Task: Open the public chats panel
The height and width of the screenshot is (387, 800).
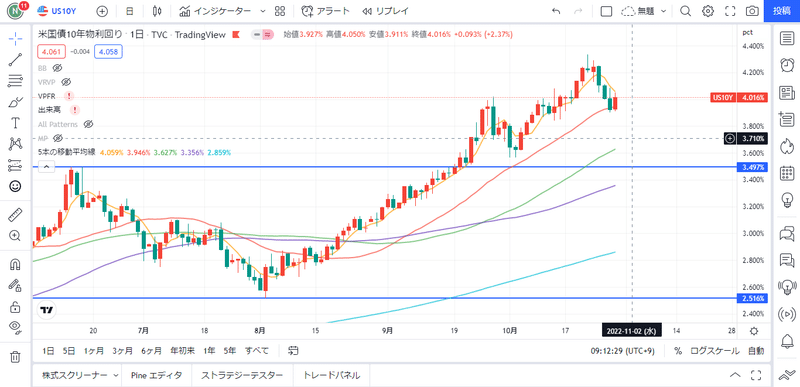Action: pyautogui.click(x=787, y=234)
